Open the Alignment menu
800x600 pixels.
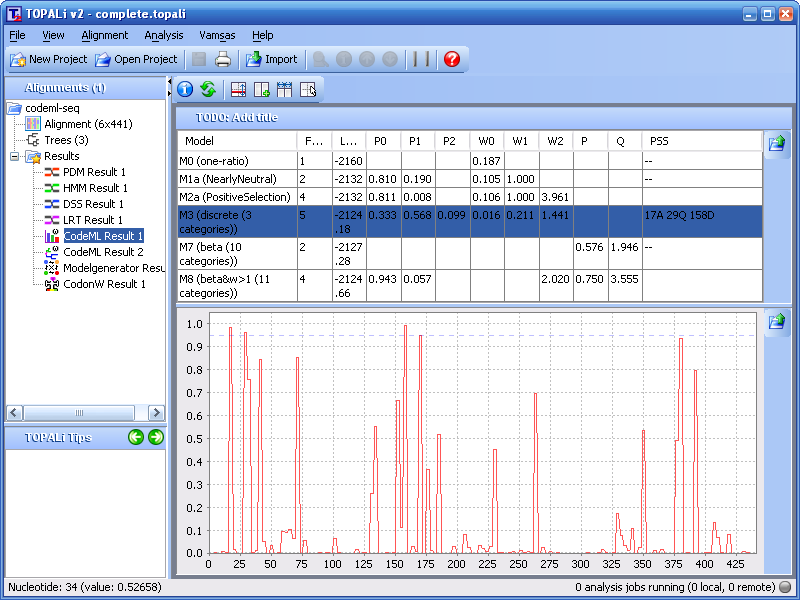(105, 35)
